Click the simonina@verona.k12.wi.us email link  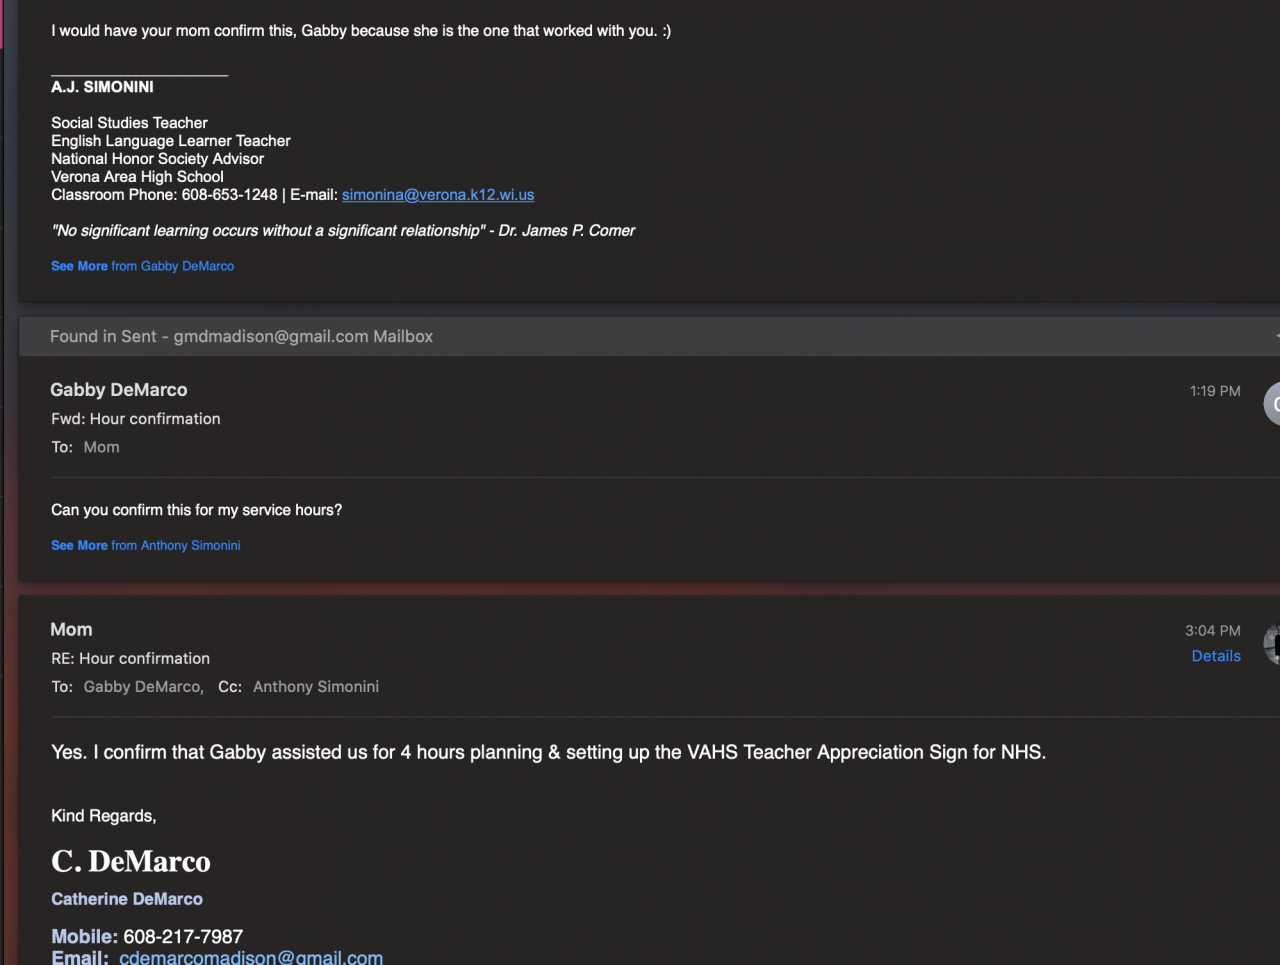point(438,195)
